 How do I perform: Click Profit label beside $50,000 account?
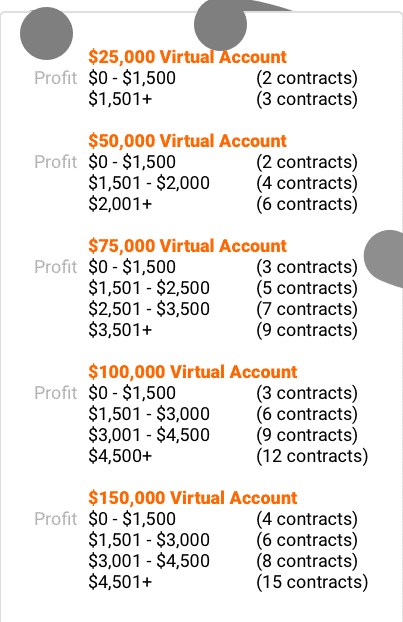tap(56, 162)
